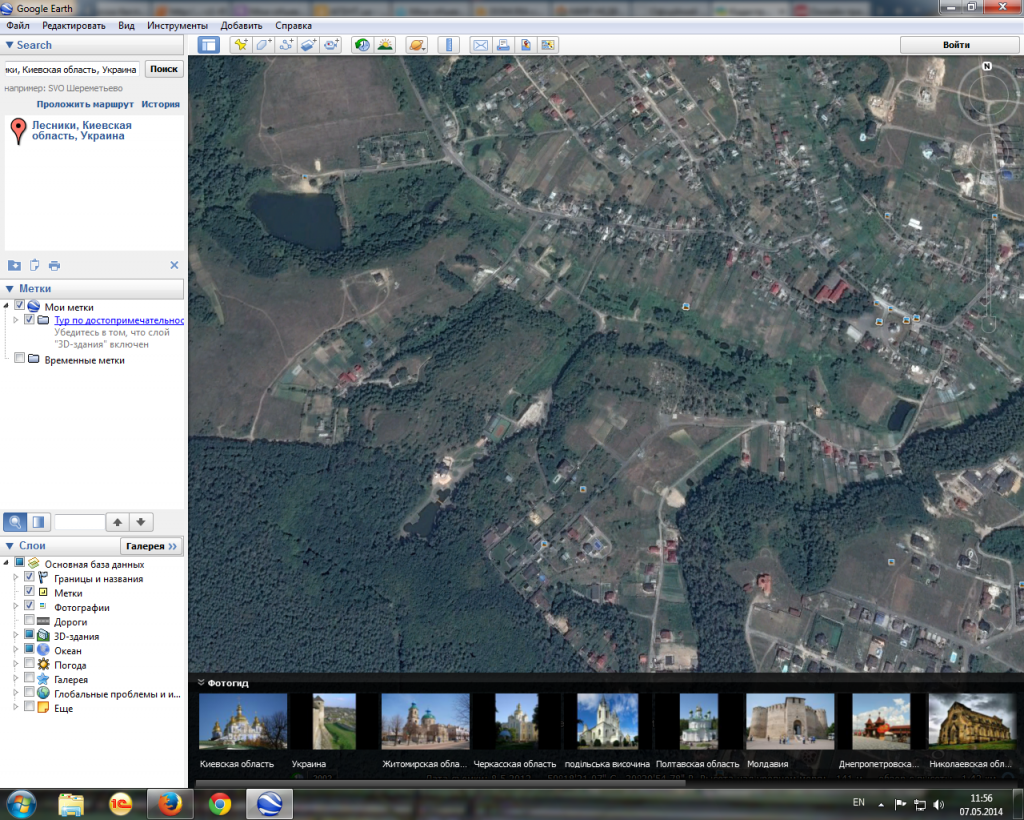The image size is (1024, 820).
Task: Select the Add Path tool
Action: [286, 45]
